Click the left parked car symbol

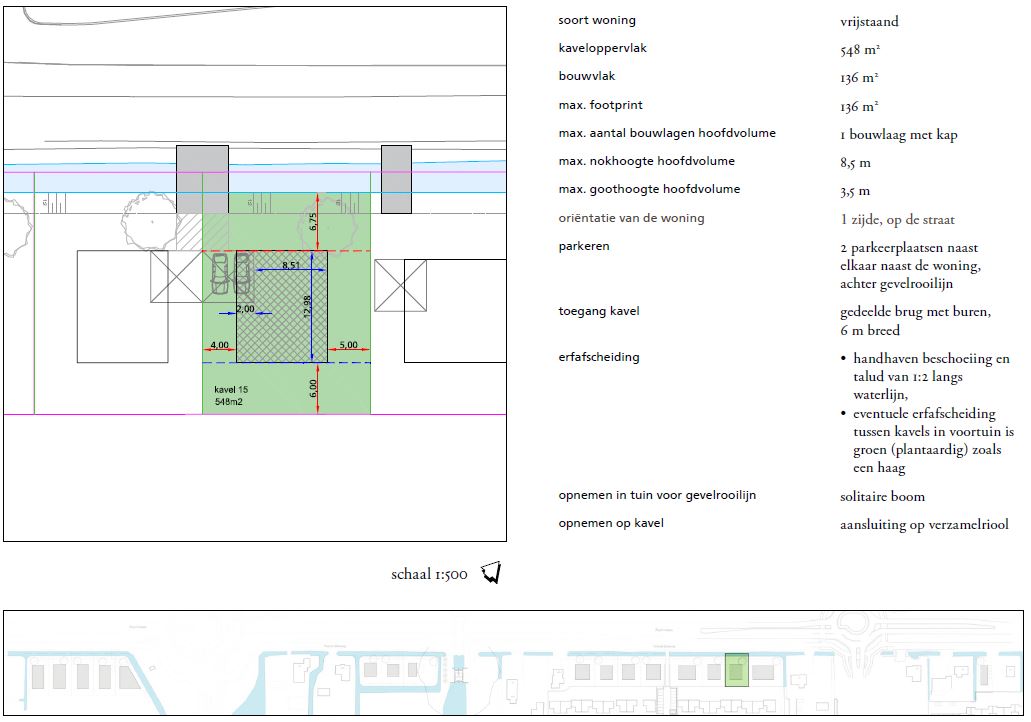(220, 274)
